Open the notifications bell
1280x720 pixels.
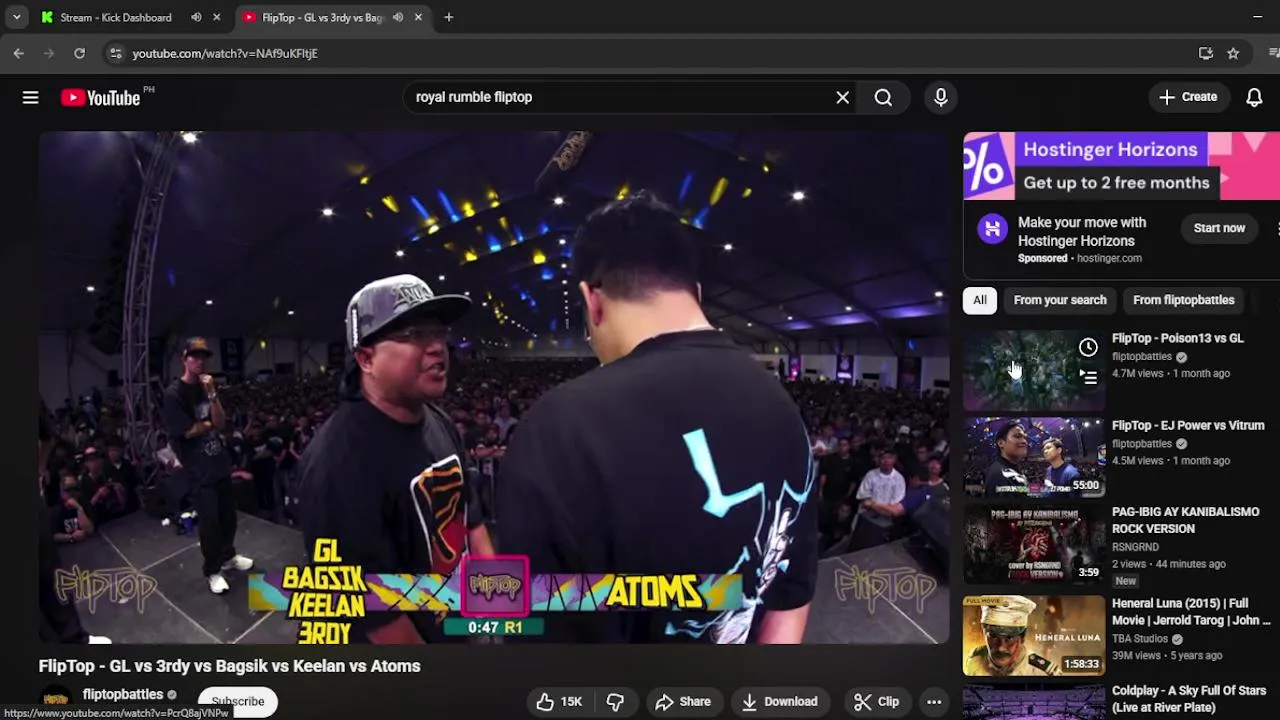[x=1254, y=97]
